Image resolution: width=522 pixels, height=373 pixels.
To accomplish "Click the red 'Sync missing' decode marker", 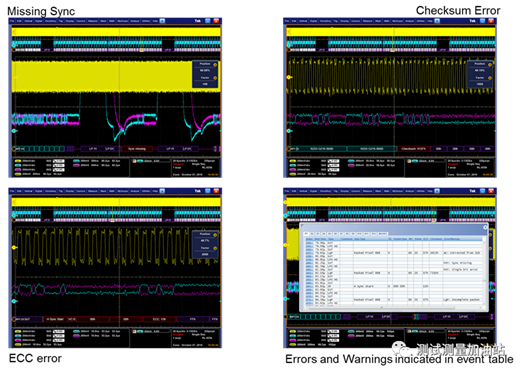I will click(x=137, y=149).
